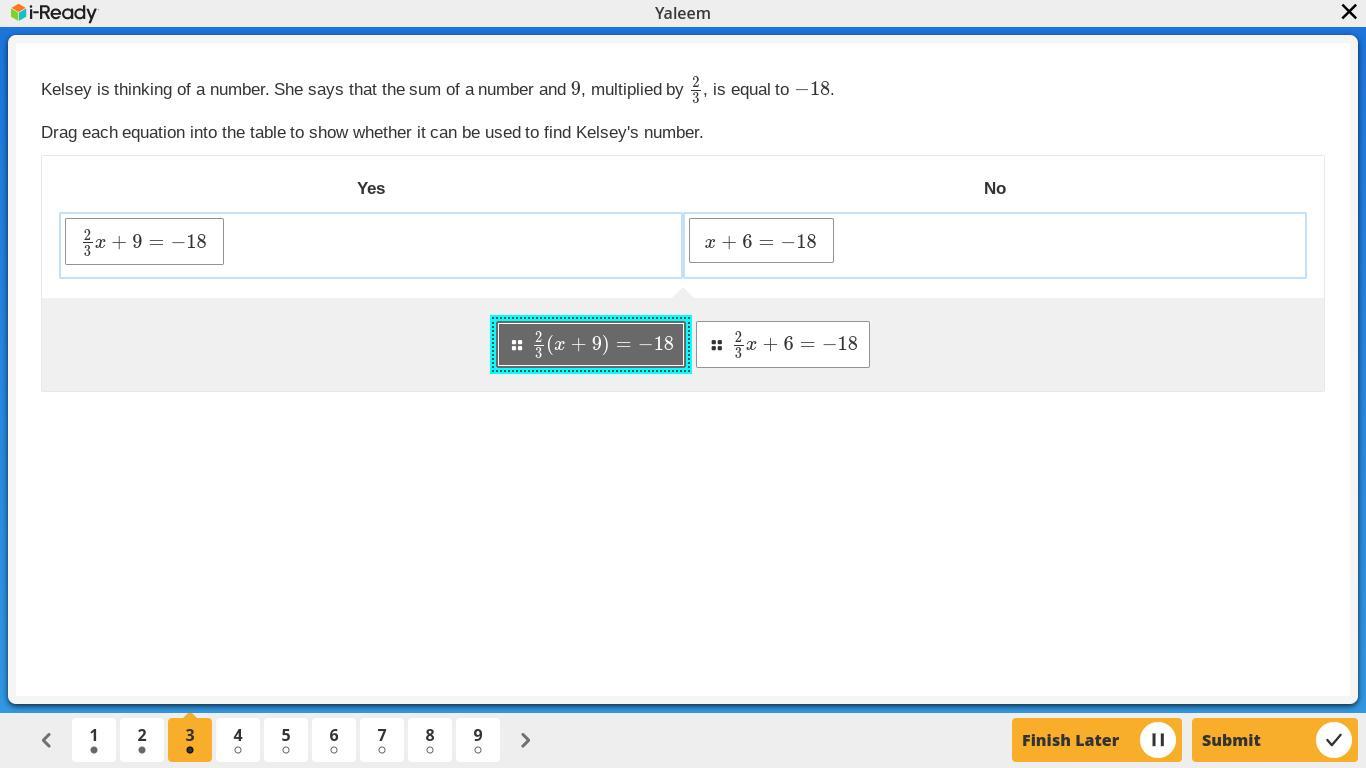Viewport: 1366px width, 768px height.
Task: Click the checkmark icon on Submit
Action: click(x=1333, y=740)
